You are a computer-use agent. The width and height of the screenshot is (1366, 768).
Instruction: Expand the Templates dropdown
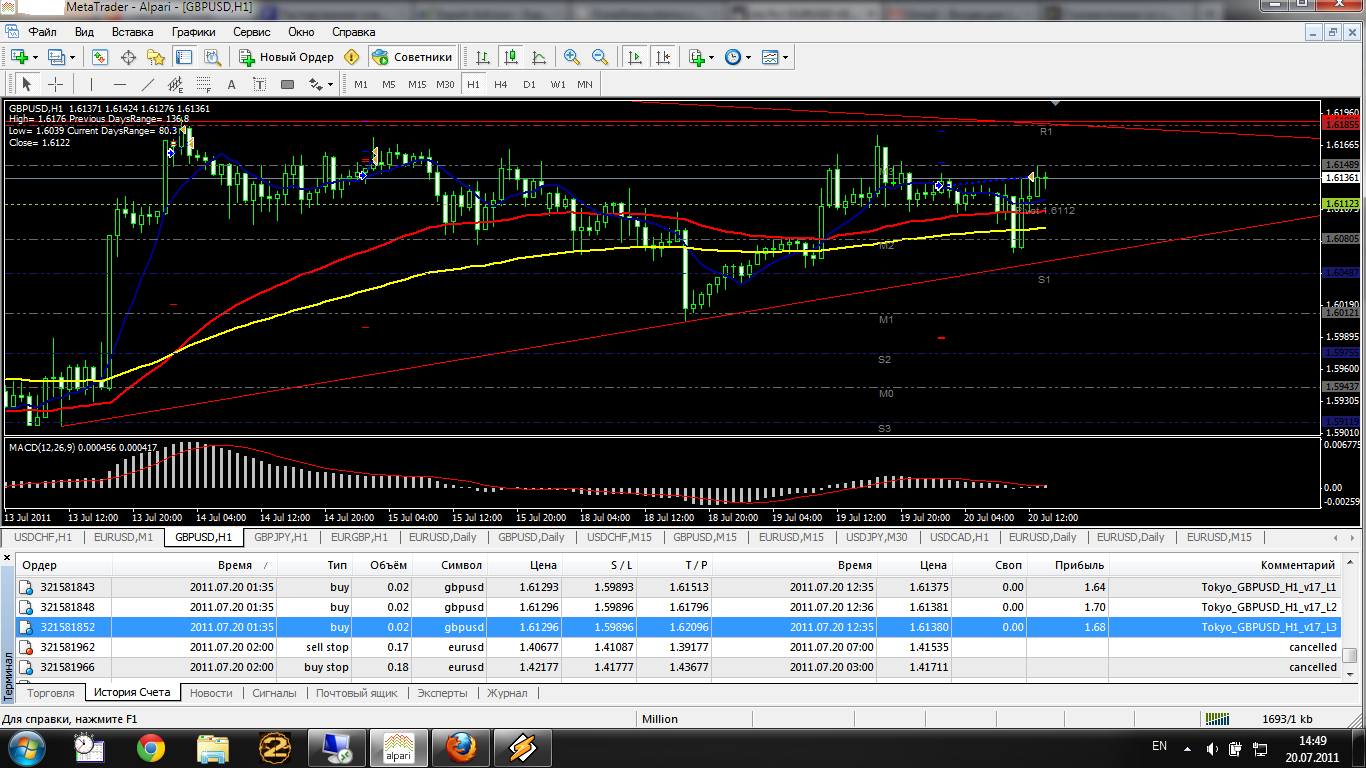[785, 57]
